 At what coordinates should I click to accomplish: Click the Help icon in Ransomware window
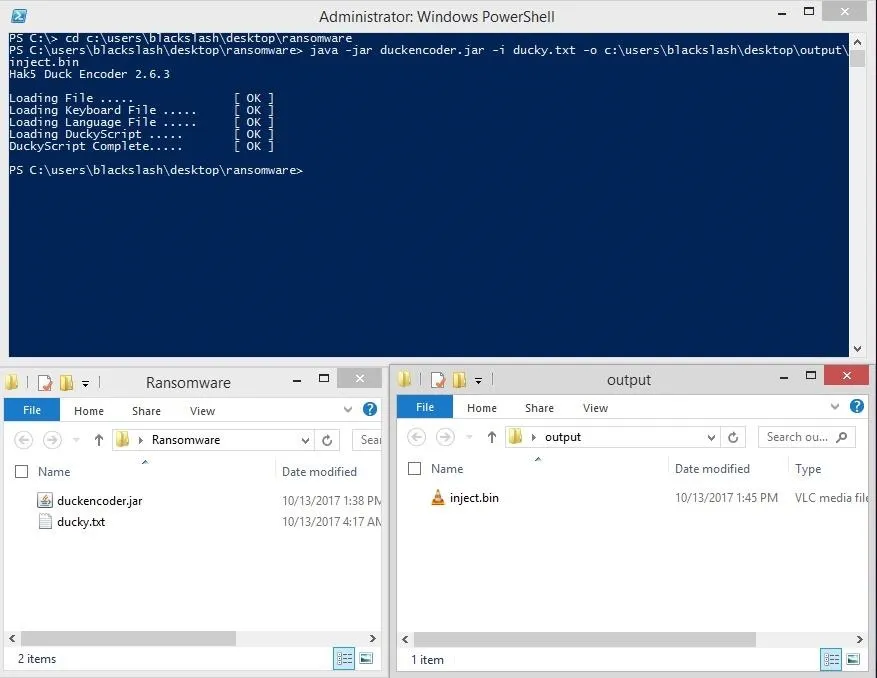[370, 409]
